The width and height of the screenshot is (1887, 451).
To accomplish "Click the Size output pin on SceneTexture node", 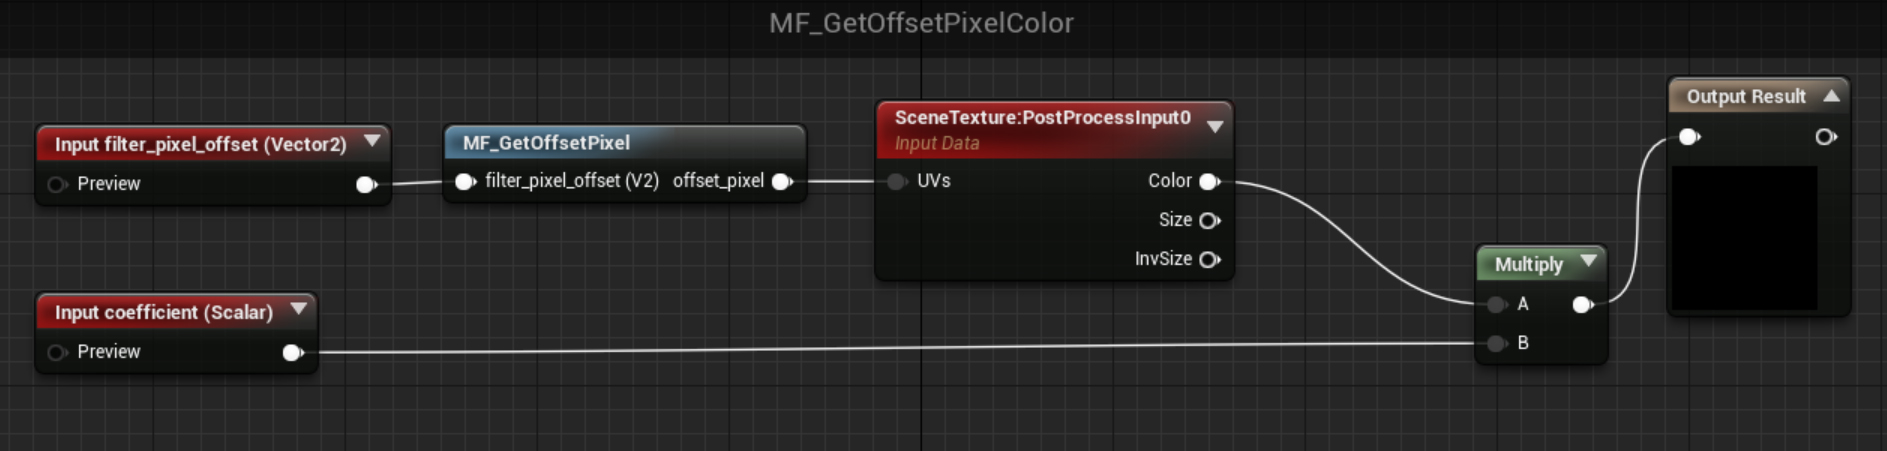I will click(1209, 220).
